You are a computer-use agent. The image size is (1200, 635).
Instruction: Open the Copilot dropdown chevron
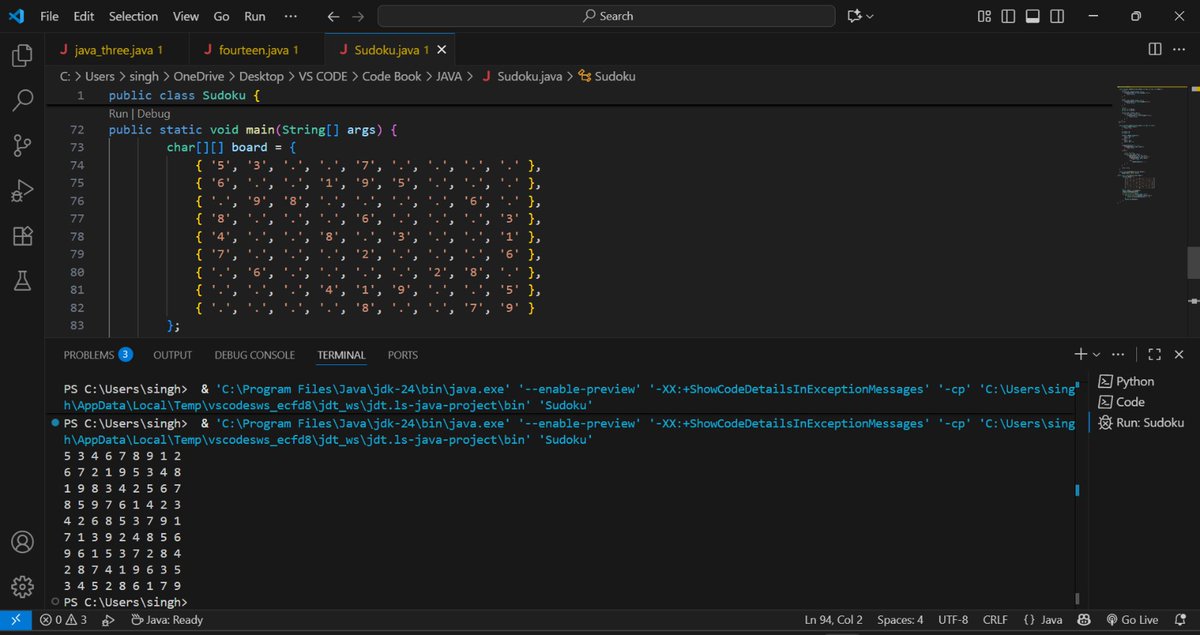click(870, 16)
